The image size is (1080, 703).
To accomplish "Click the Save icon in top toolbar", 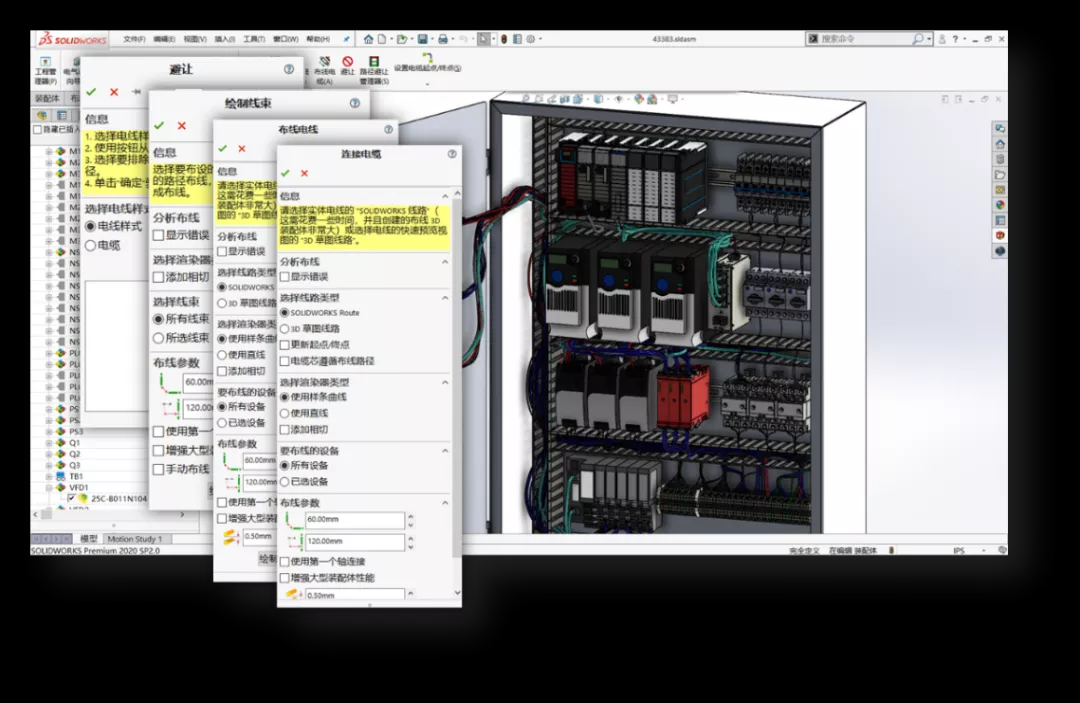I will pos(423,39).
